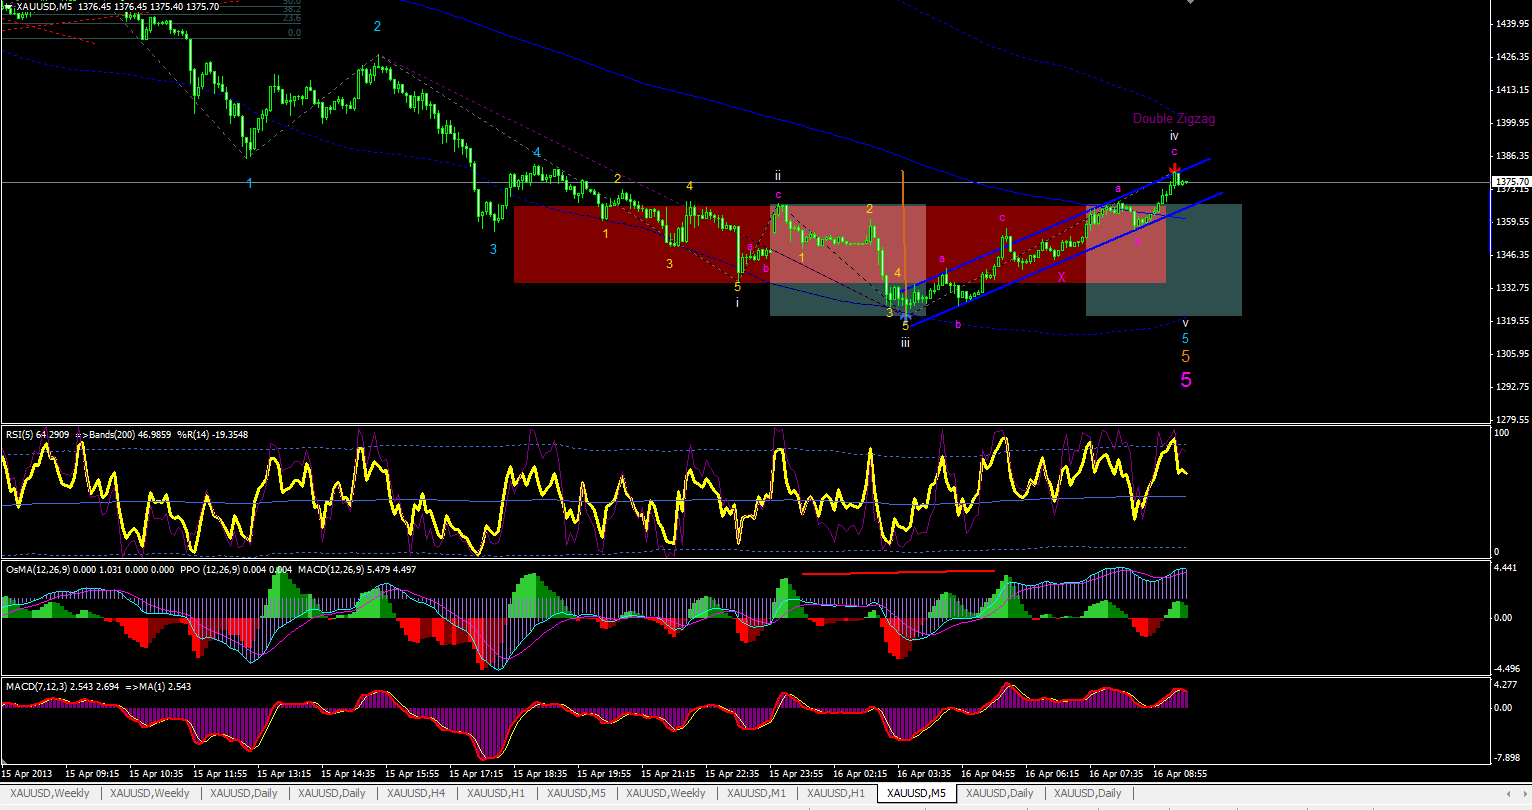Click the 1439.95 price axis level
The width and height of the screenshot is (1532, 810).
(x=1510, y=23)
